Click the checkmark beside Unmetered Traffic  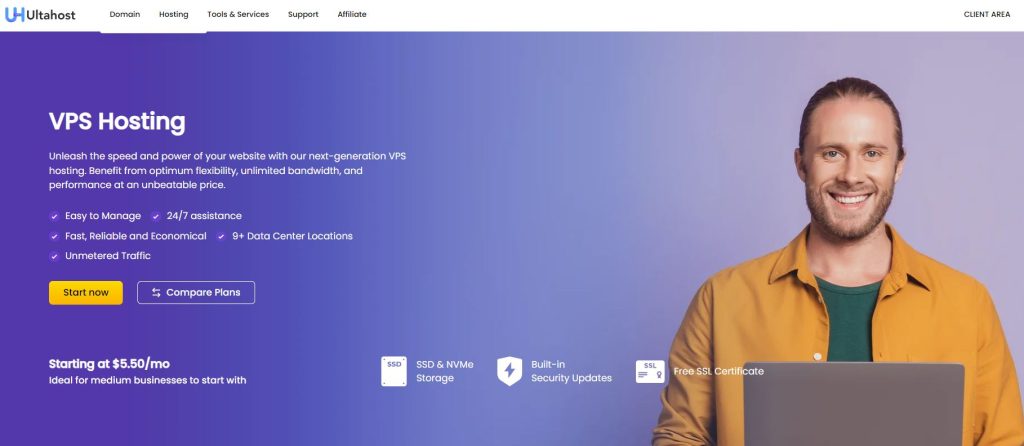coord(54,256)
